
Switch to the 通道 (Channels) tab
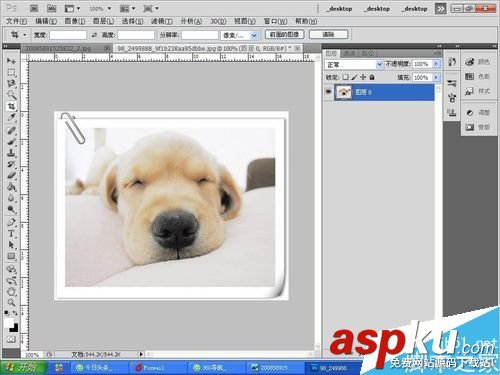pos(349,53)
